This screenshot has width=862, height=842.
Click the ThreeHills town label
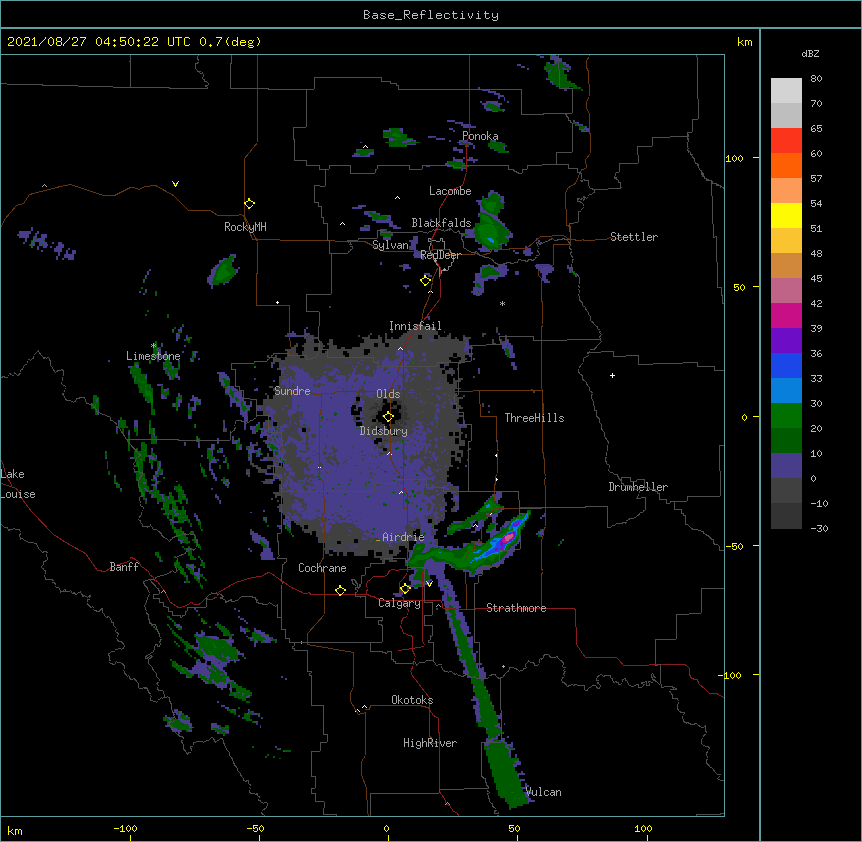[x=534, y=418]
